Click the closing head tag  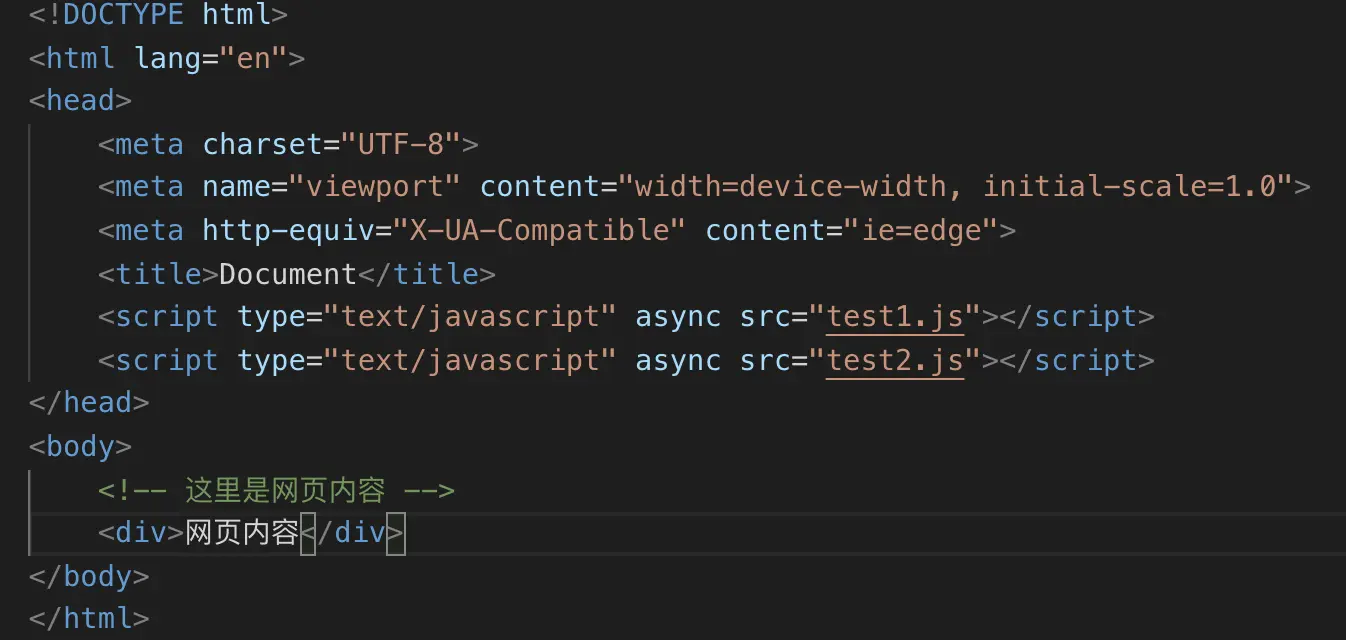pyautogui.click(x=89, y=403)
